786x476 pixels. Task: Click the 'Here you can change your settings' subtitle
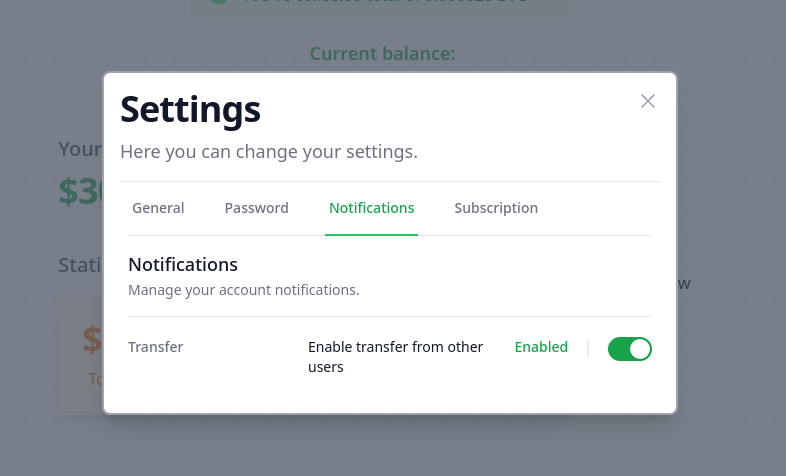pyautogui.click(x=268, y=153)
